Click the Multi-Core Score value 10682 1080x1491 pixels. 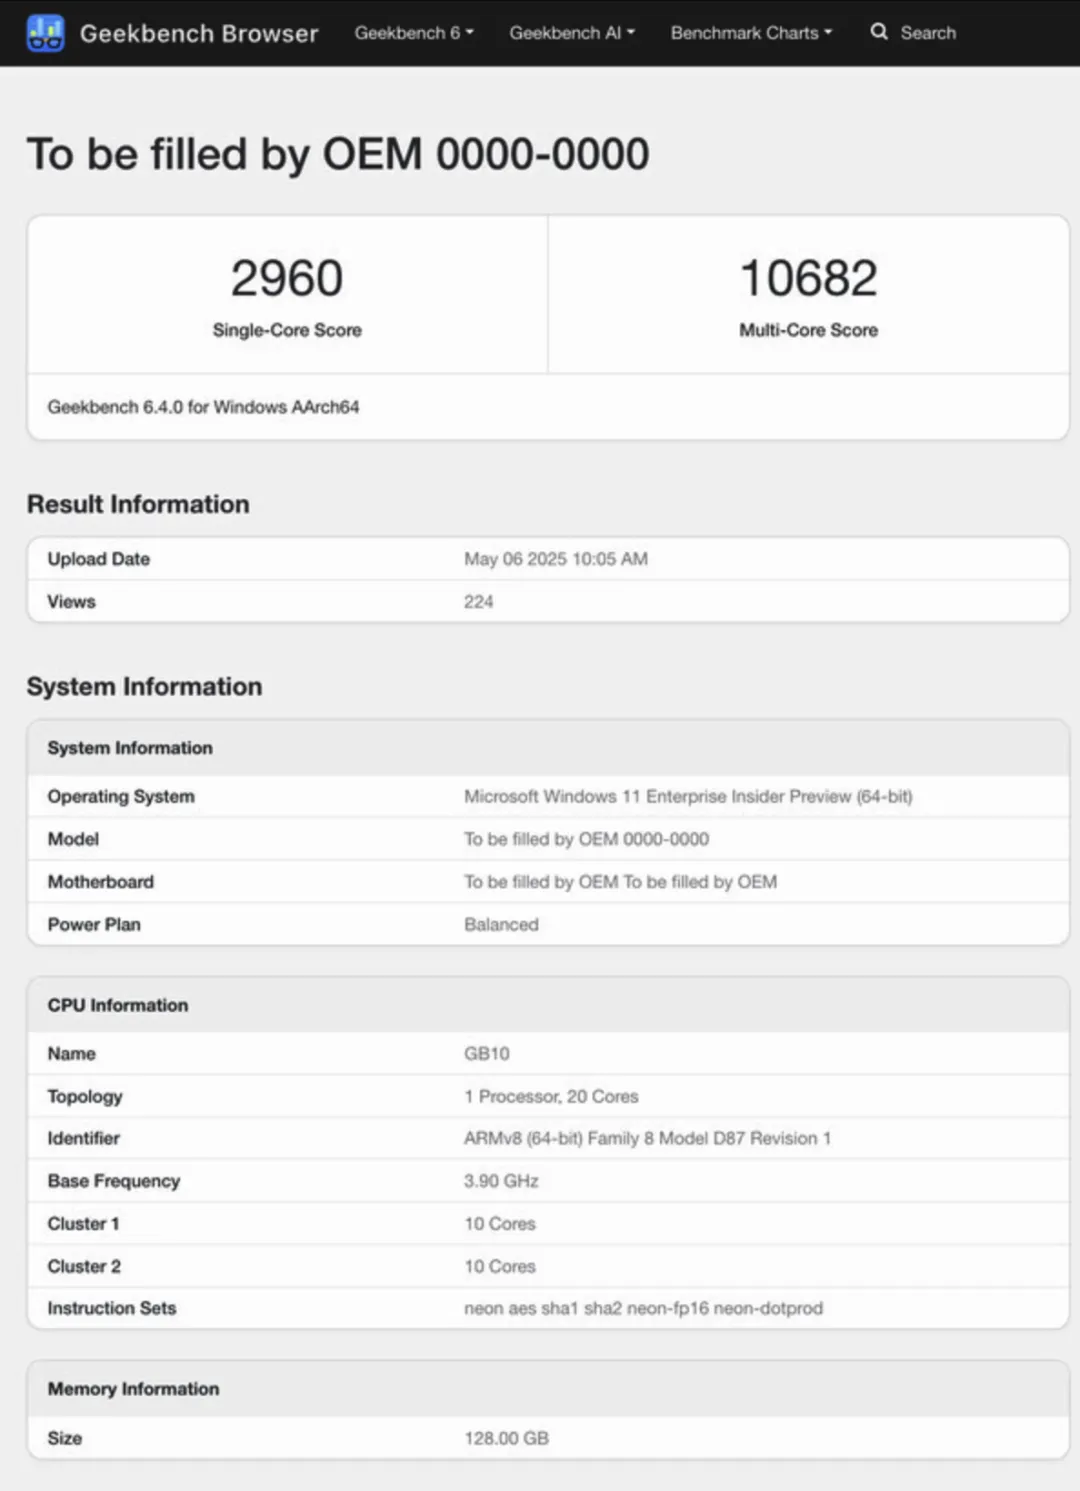click(x=808, y=278)
